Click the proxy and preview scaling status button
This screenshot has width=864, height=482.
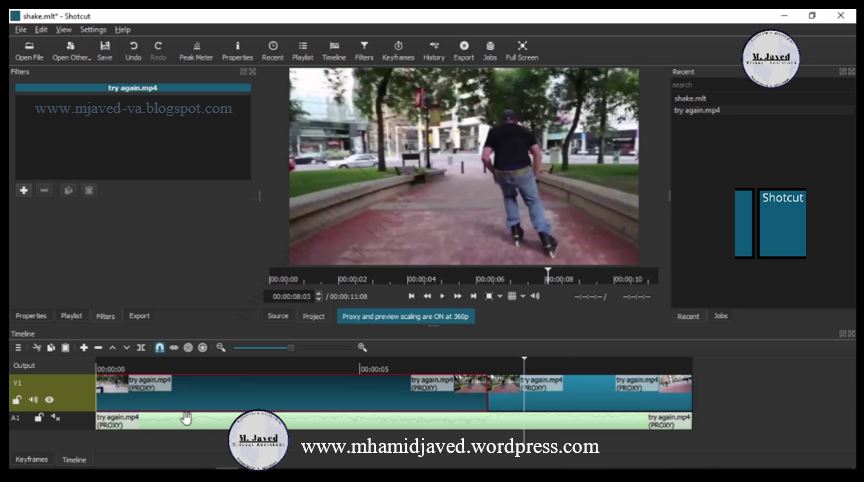coord(406,316)
